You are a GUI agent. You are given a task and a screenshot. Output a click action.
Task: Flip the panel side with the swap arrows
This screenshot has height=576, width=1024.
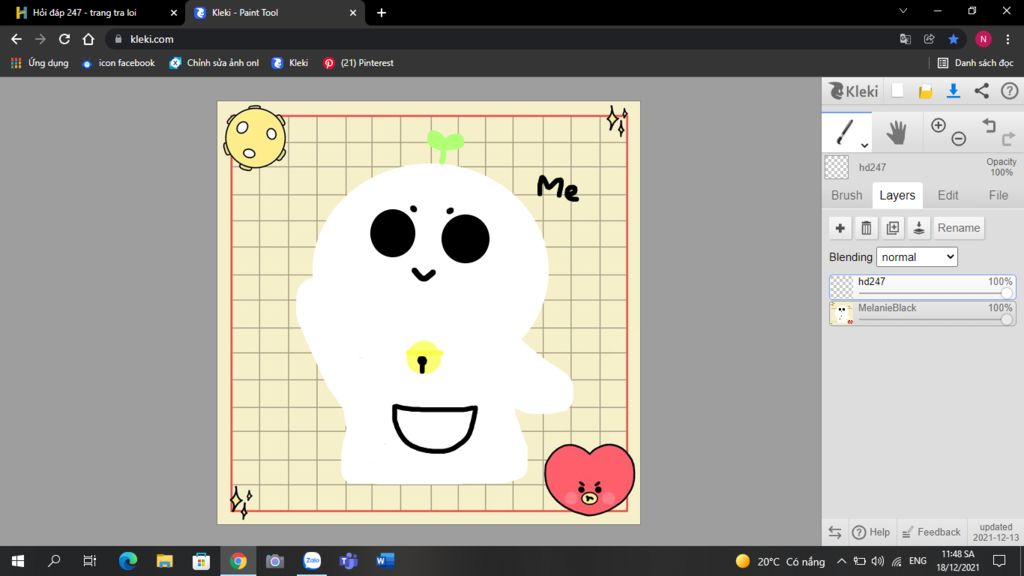[835, 532]
